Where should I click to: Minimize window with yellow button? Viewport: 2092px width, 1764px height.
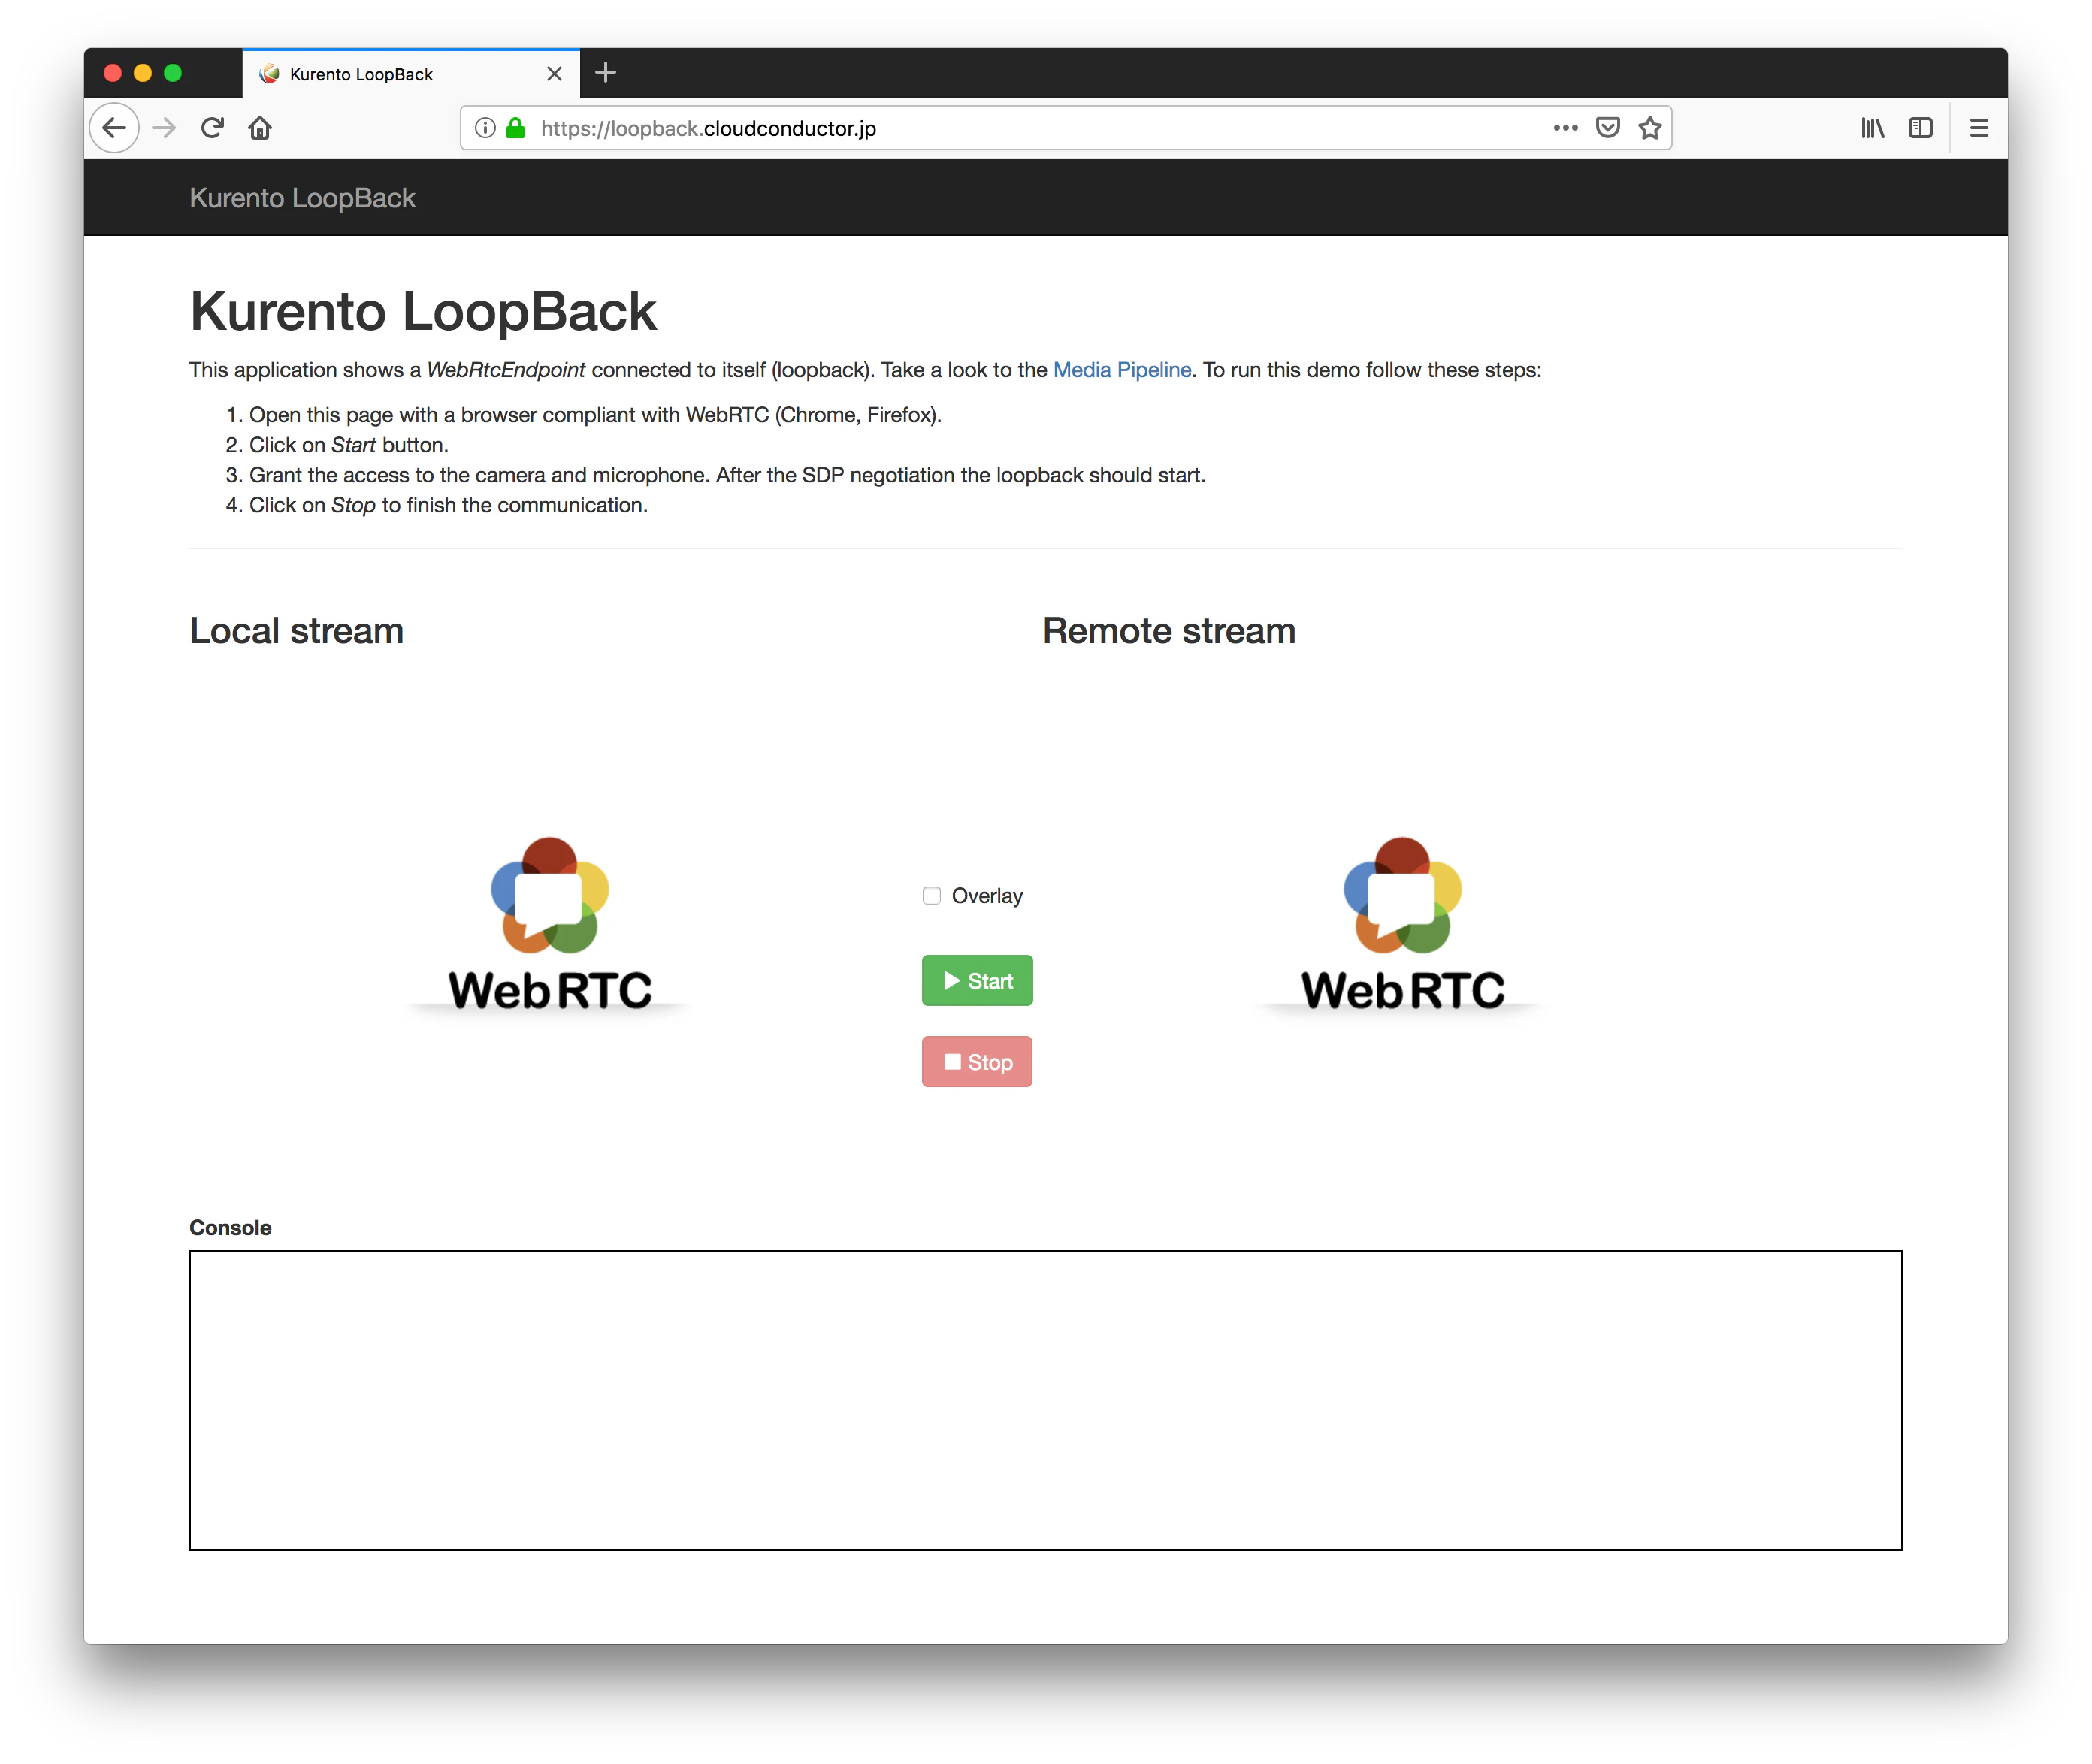click(x=142, y=73)
